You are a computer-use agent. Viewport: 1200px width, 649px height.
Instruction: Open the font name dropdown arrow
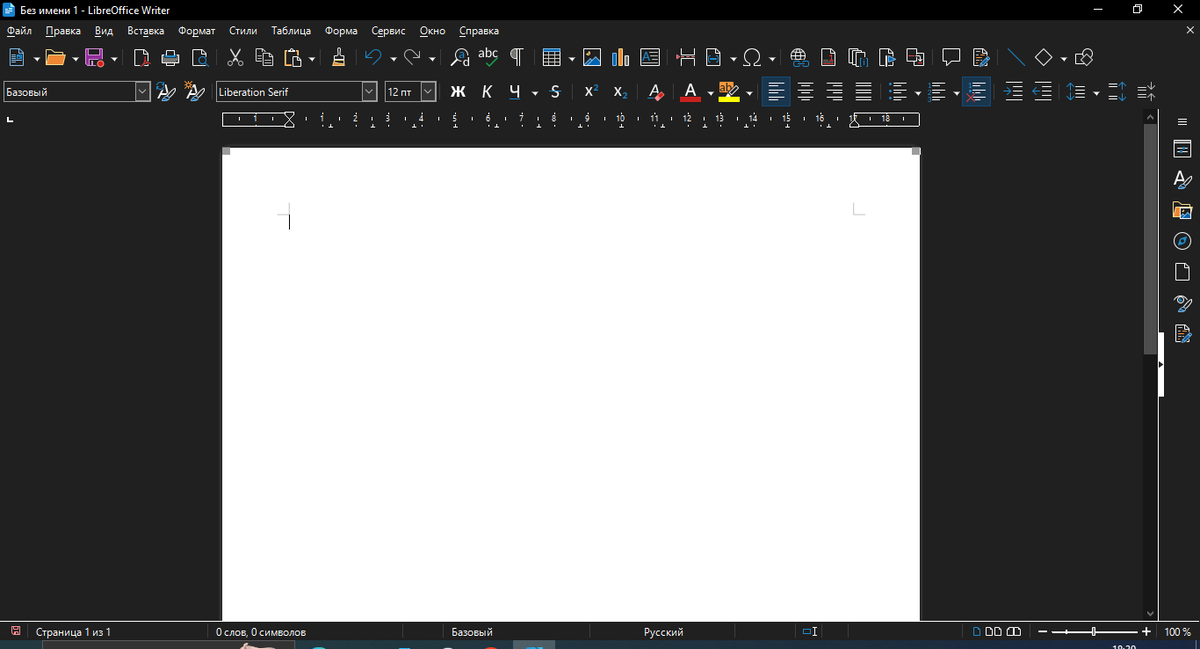pyautogui.click(x=369, y=92)
